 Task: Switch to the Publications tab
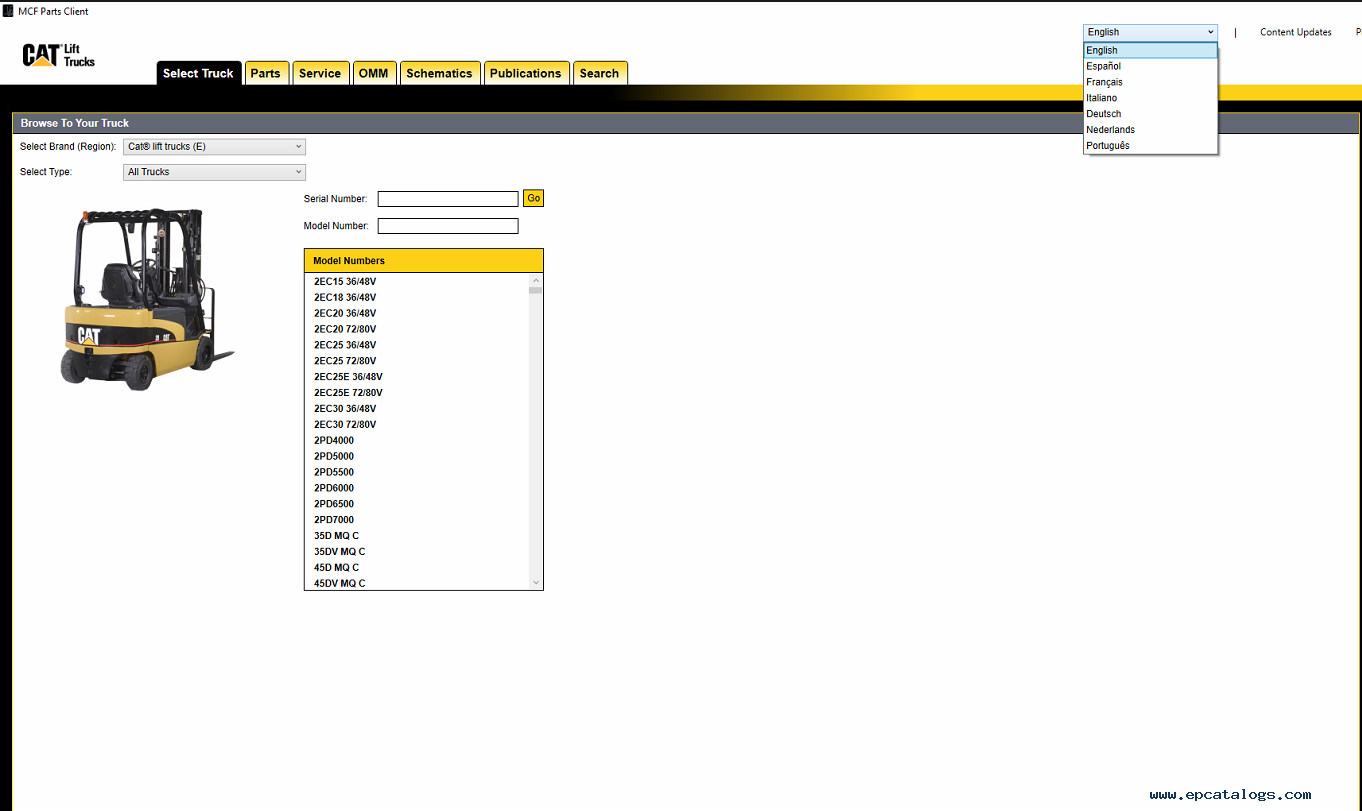526,73
